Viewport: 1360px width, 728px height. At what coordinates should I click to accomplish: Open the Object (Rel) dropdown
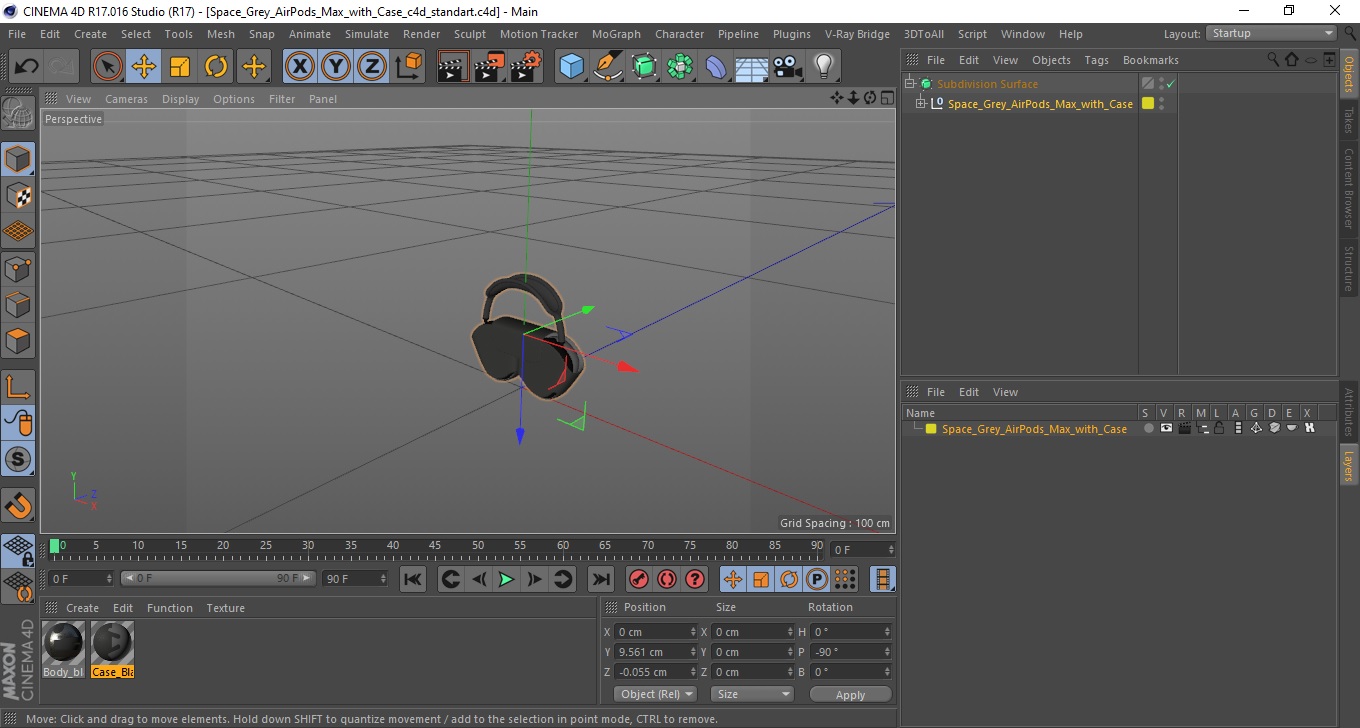point(656,694)
